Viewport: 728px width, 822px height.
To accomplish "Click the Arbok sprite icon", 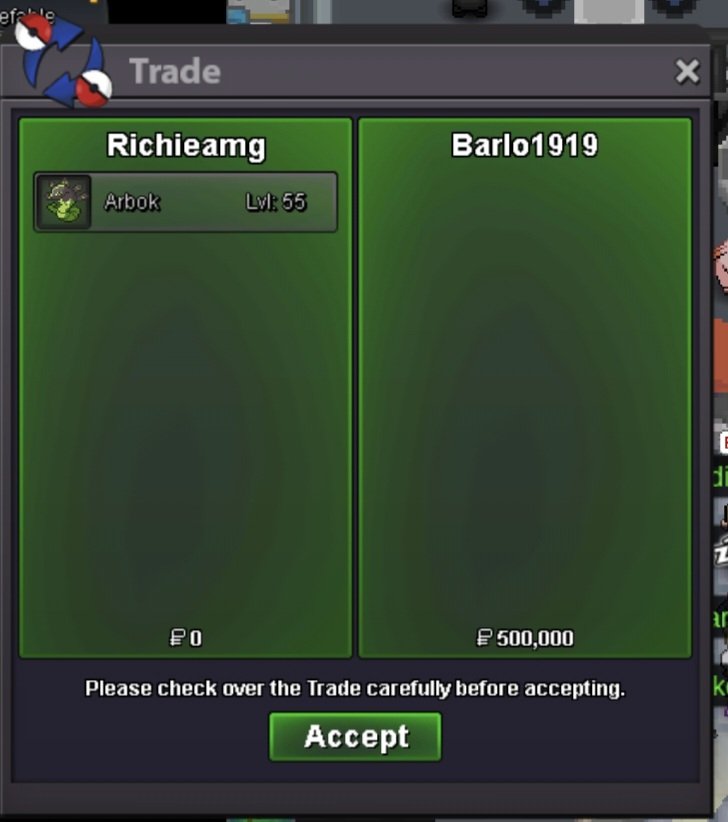I will tap(64, 202).
